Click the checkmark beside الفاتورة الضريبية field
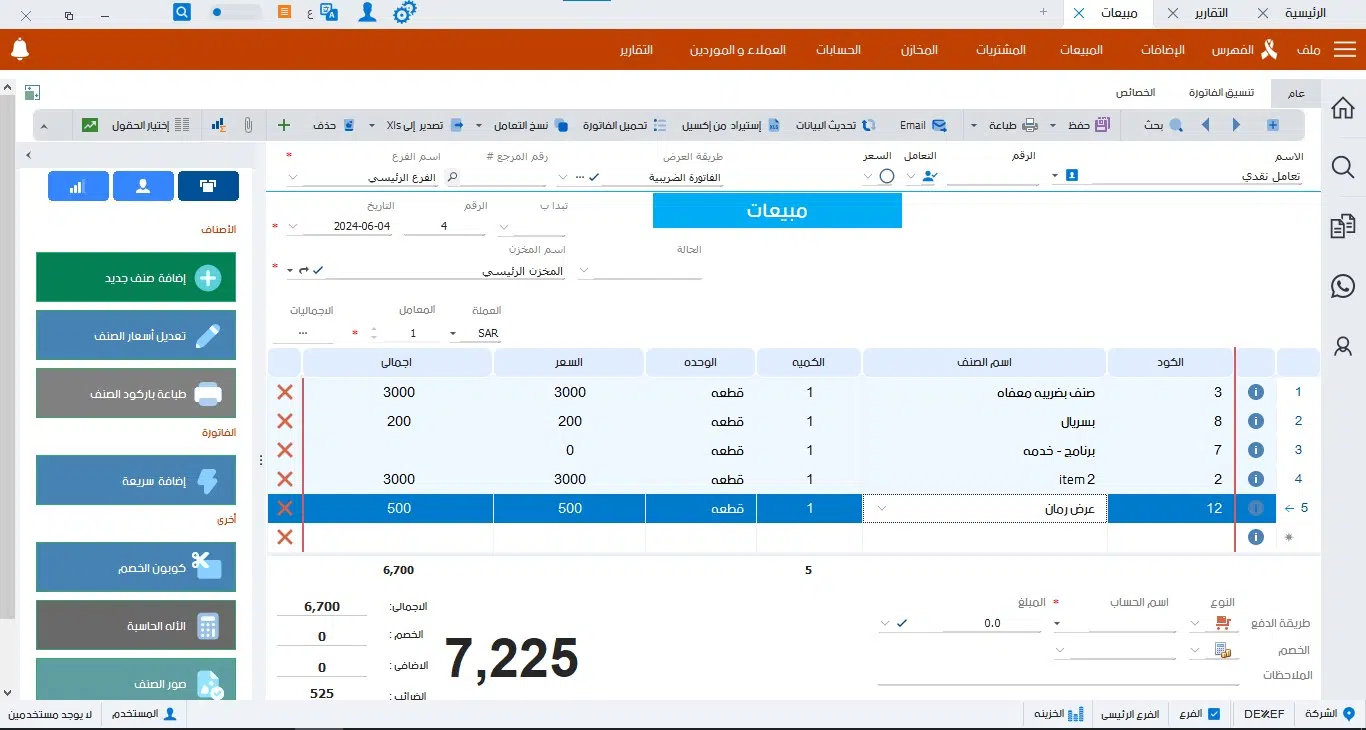Image resolution: width=1366 pixels, height=730 pixels. [593, 177]
